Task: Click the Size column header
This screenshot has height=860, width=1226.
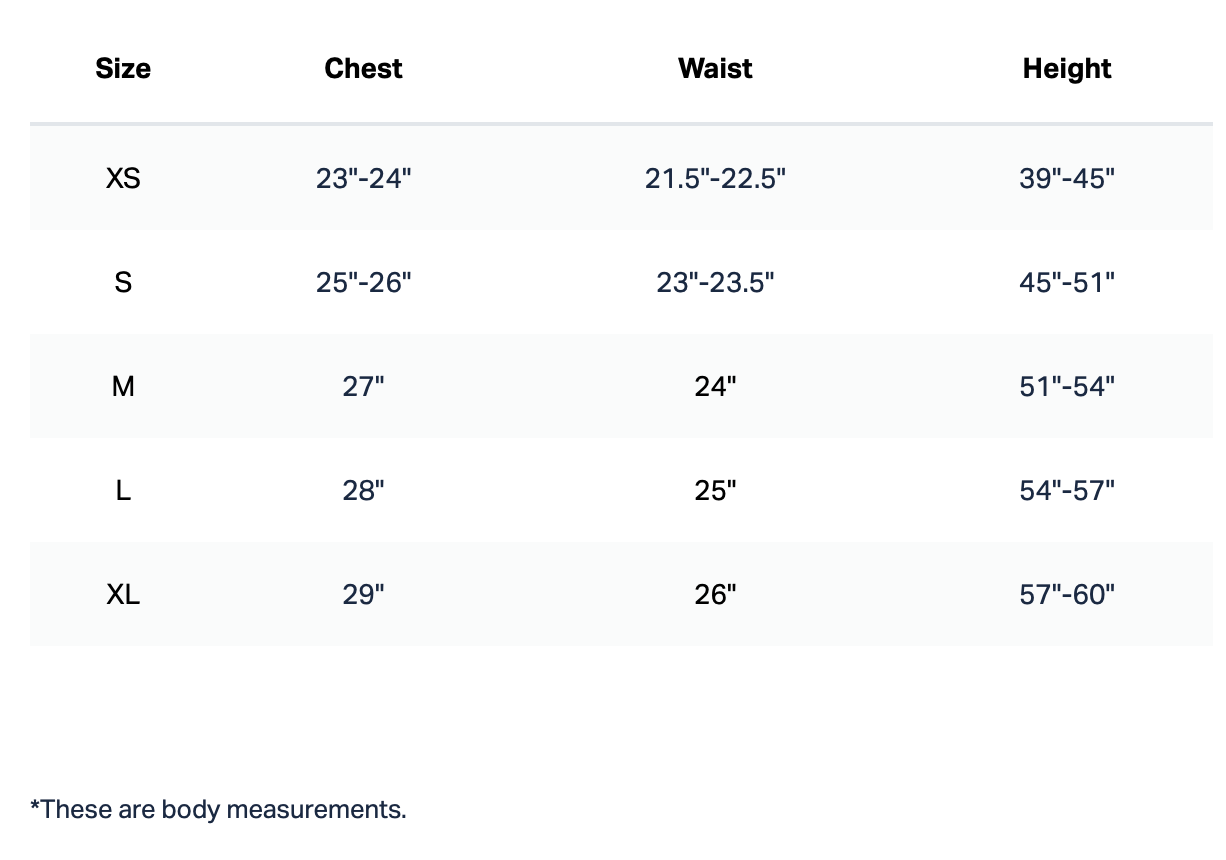Action: 123,69
